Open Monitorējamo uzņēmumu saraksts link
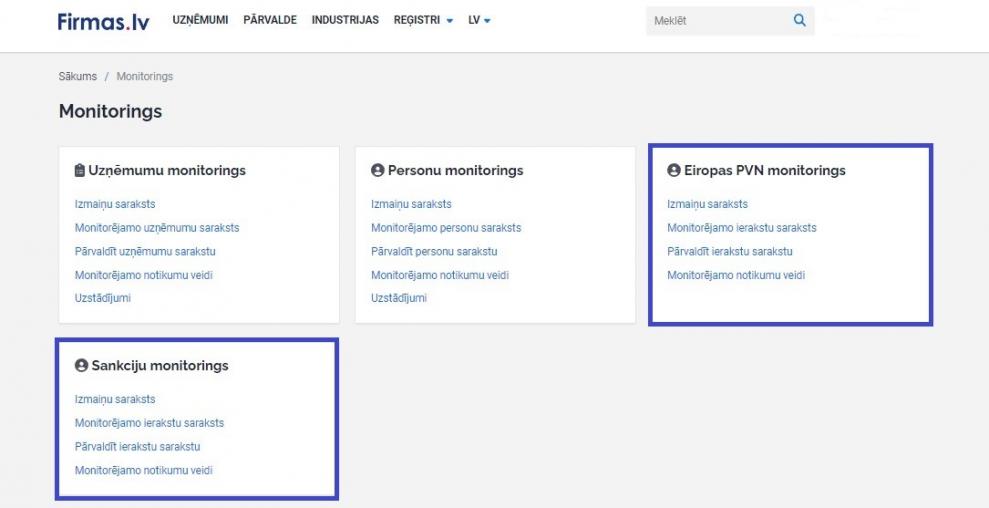989x508 pixels. [157, 228]
